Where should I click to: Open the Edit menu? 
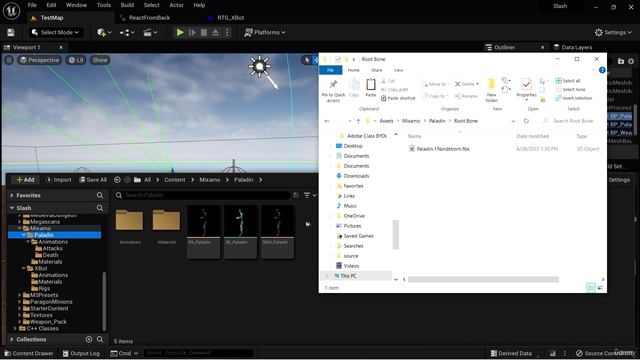(51, 5)
